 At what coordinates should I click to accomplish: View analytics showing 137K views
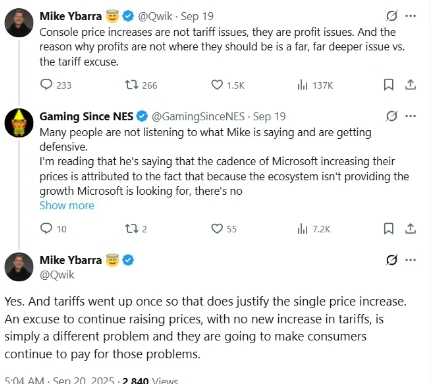tap(315, 85)
